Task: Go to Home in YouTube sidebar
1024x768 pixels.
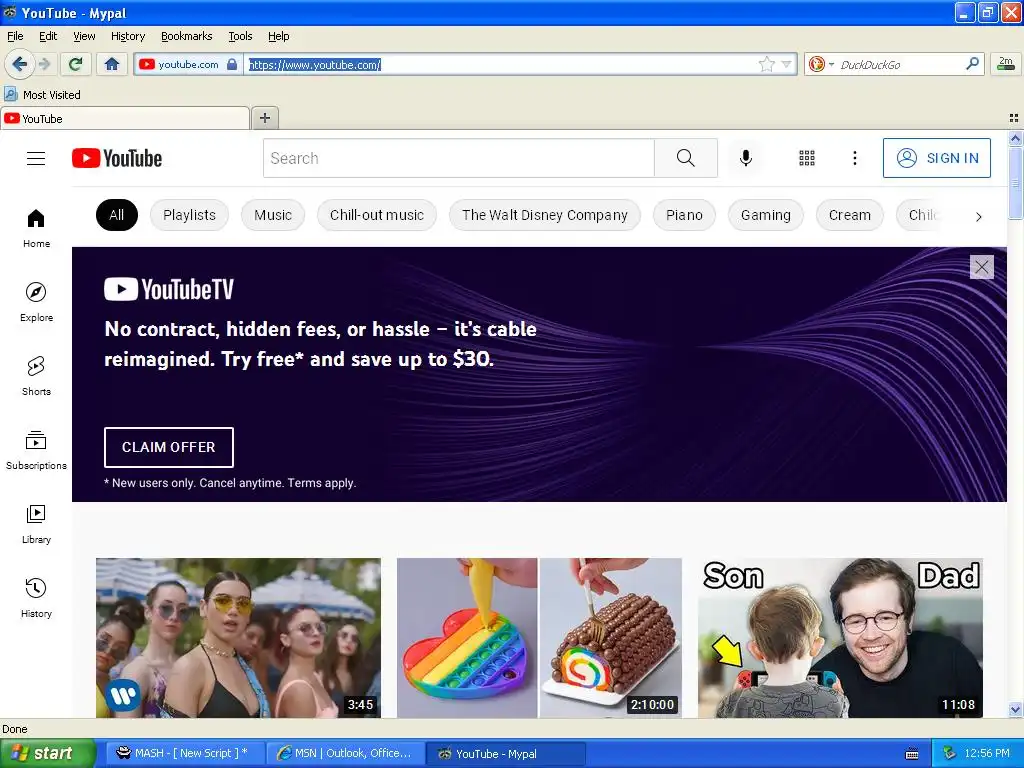Action: (x=36, y=229)
